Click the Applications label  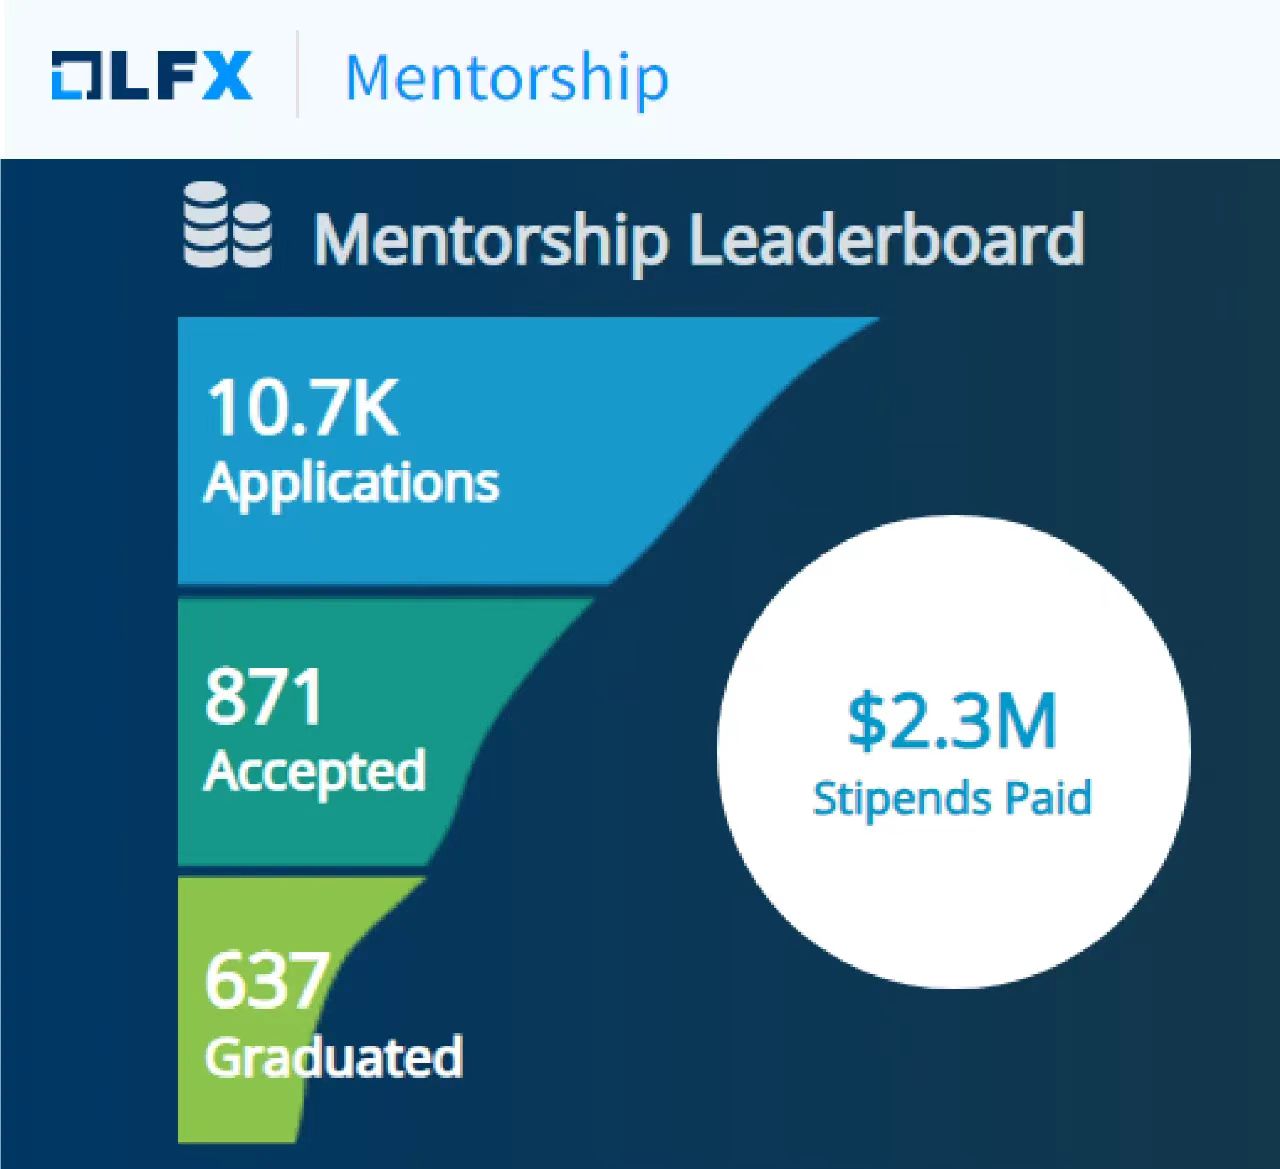pyautogui.click(x=351, y=483)
